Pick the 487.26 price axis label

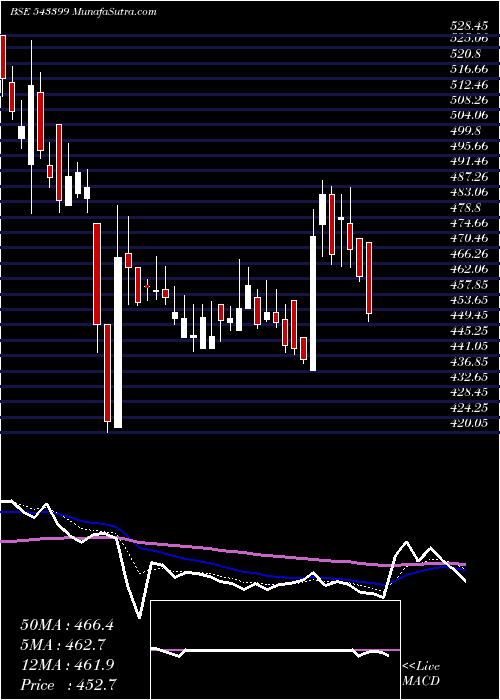click(468, 177)
